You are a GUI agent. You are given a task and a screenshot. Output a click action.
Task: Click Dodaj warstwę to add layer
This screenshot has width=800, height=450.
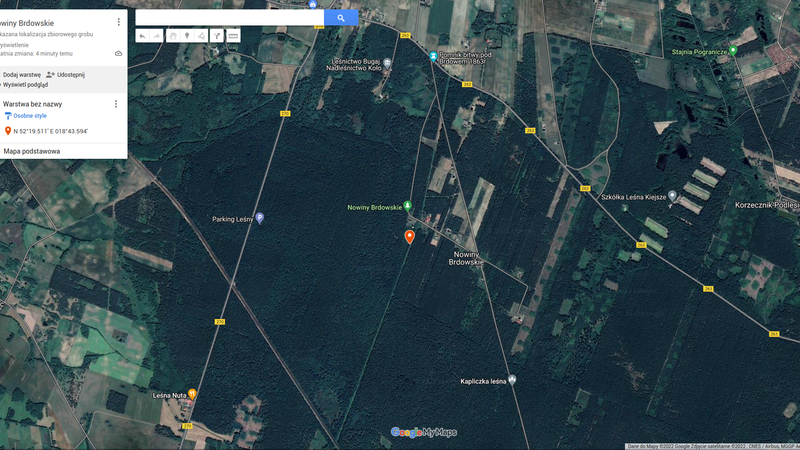click(x=22, y=74)
